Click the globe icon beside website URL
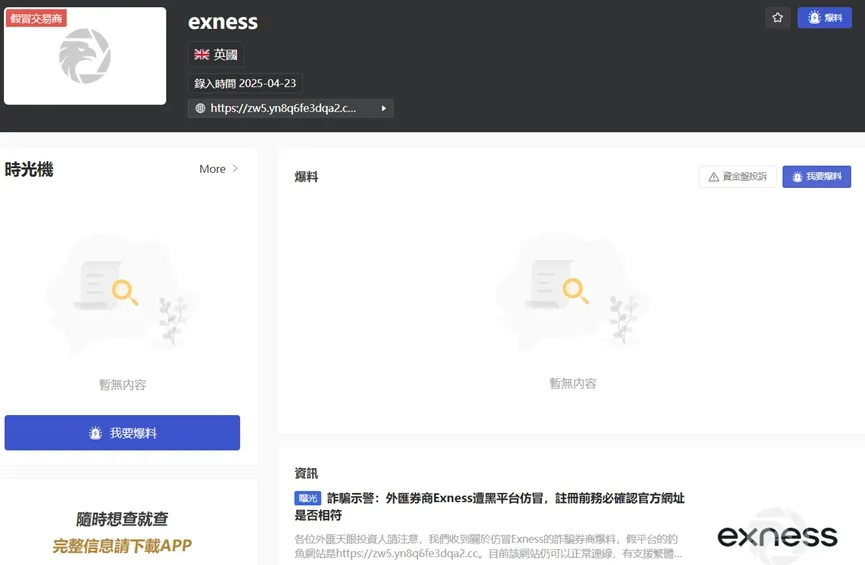 click(x=200, y=108)
